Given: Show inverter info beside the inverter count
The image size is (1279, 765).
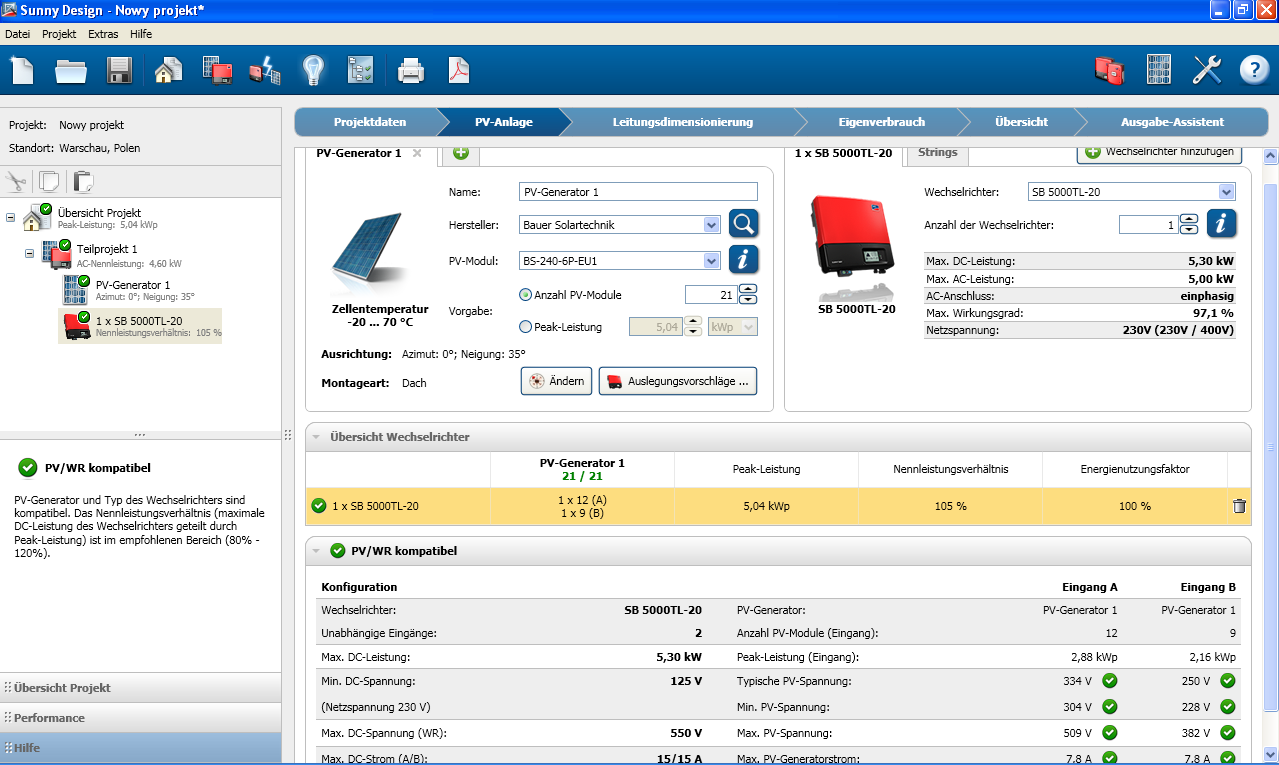Looking at the screenshot, I should tap(1222, 223).
